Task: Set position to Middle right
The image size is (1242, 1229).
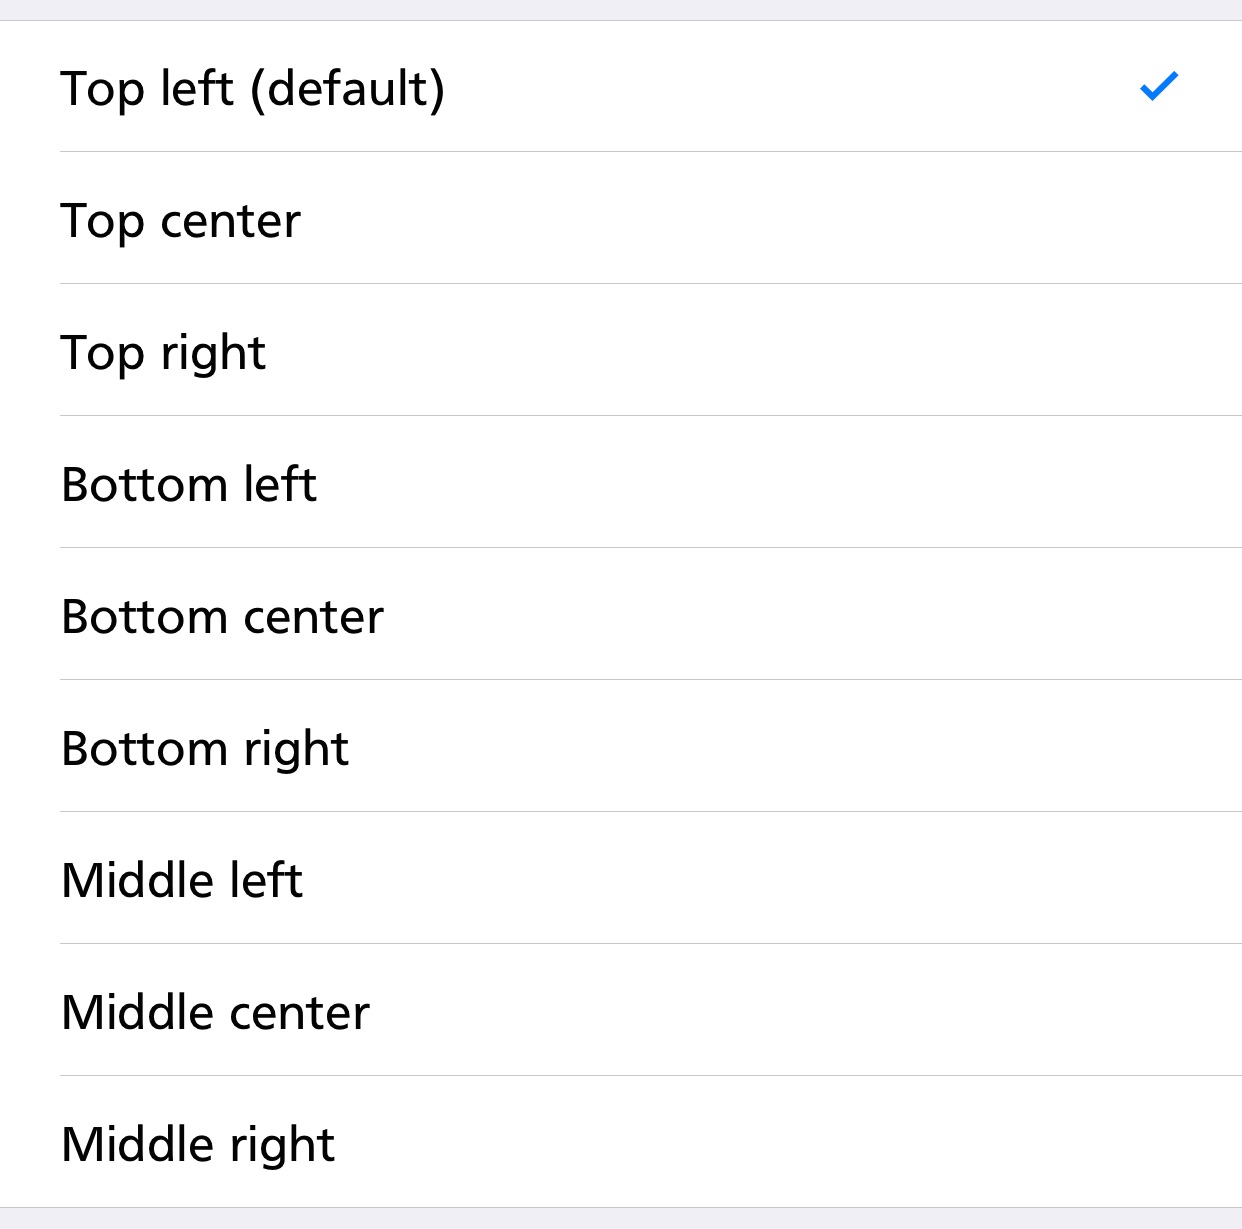Action: click(x=621, y=1143)
